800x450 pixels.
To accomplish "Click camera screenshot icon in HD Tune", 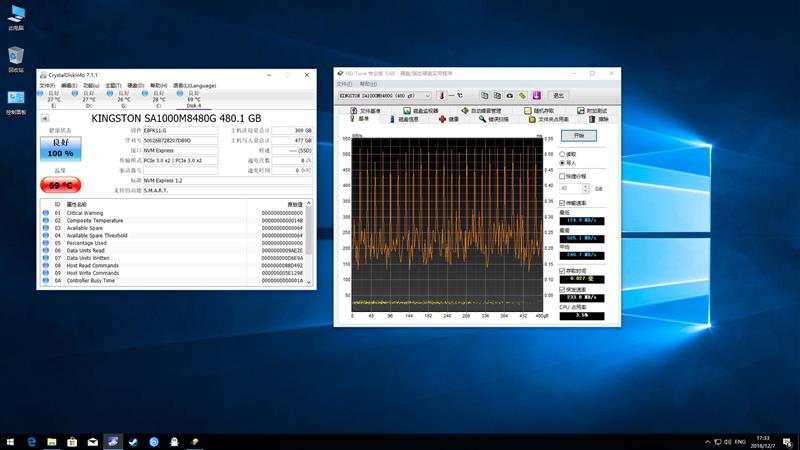I will 510,95.
